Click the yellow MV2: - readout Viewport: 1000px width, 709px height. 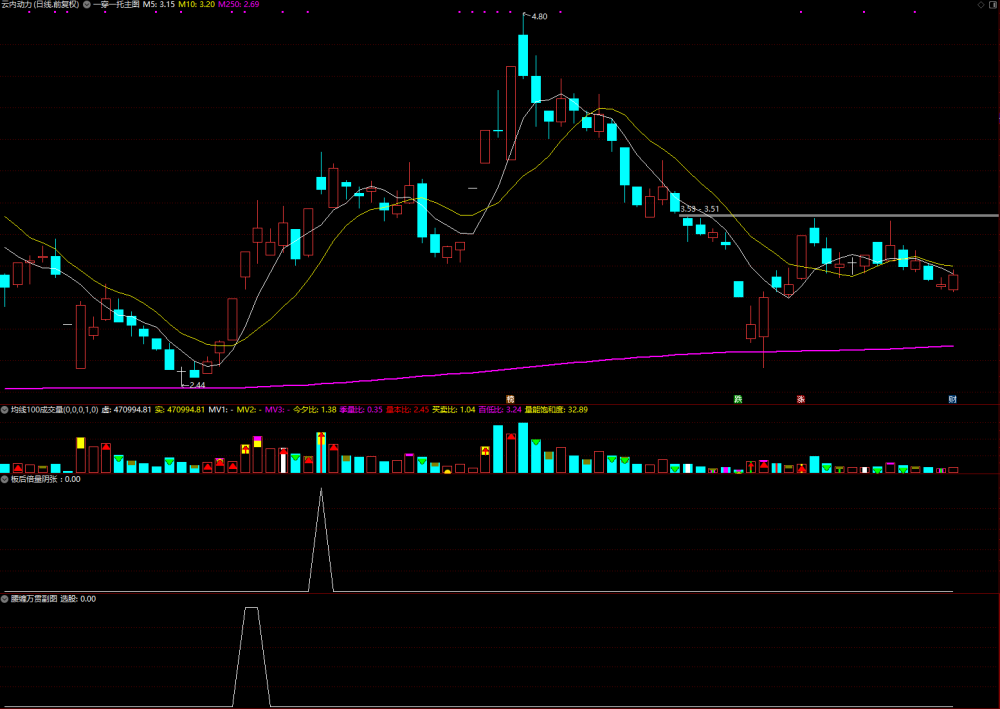249,410
